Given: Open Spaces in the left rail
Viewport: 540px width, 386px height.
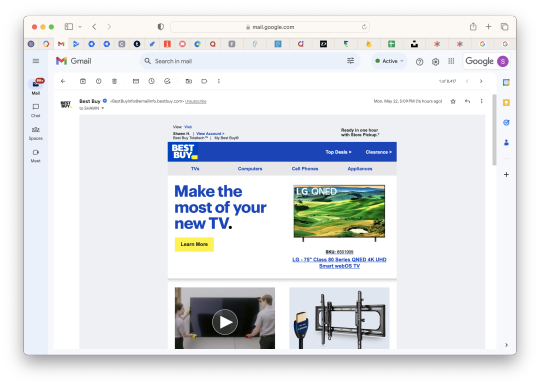Looking at the screenshot, I should click(36, 133).
